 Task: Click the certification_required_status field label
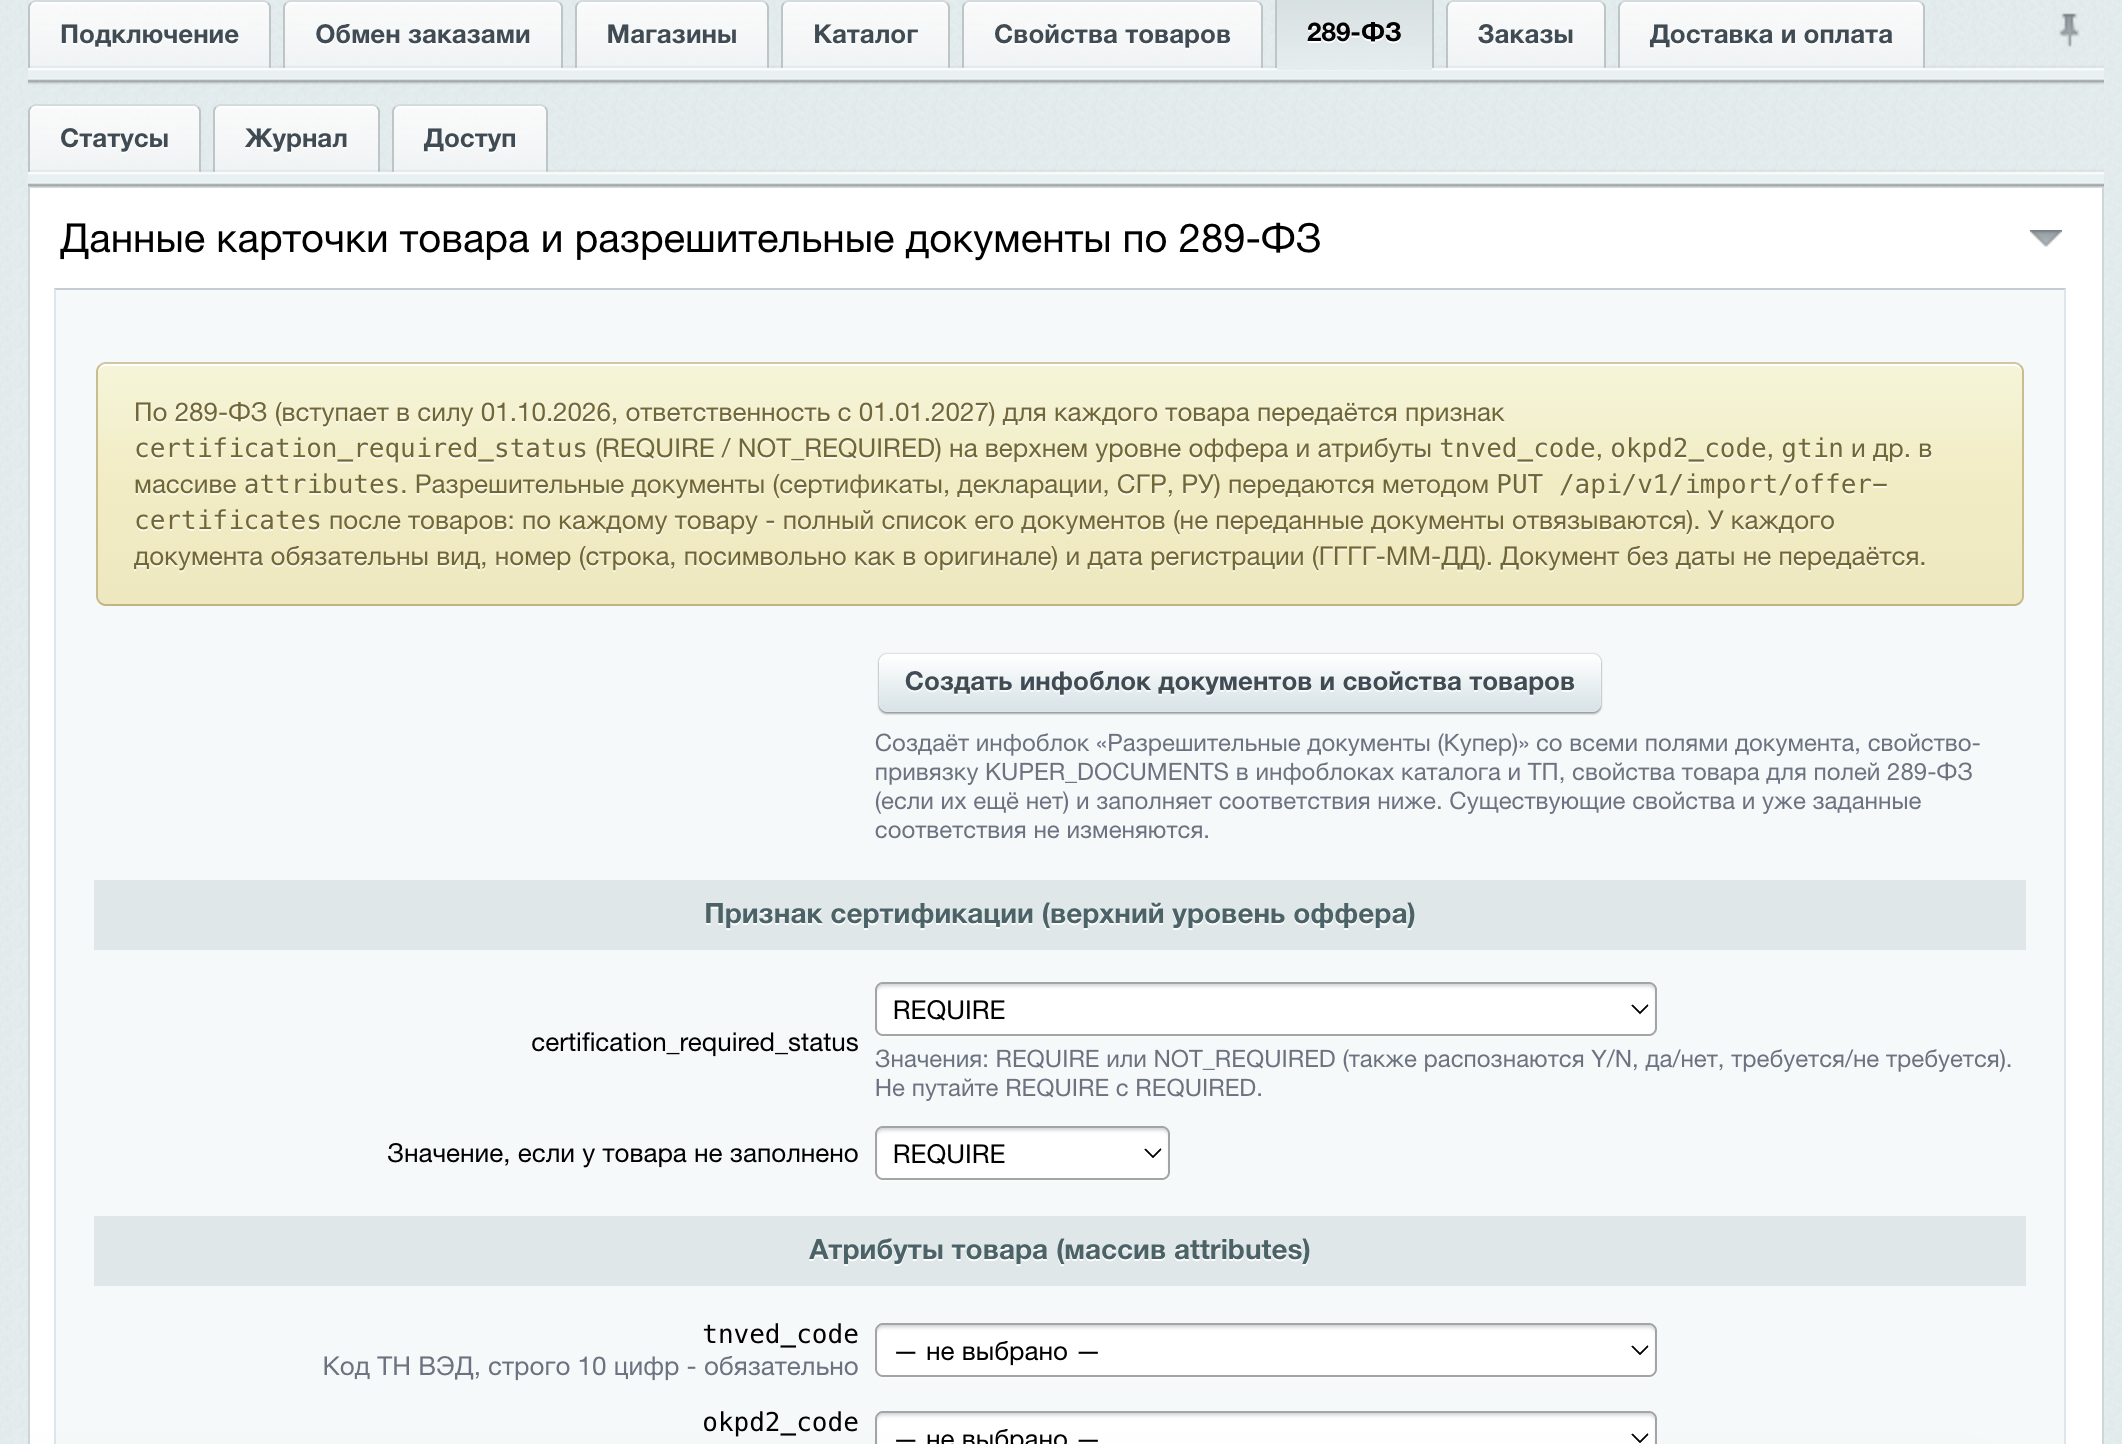(694, 1042)
